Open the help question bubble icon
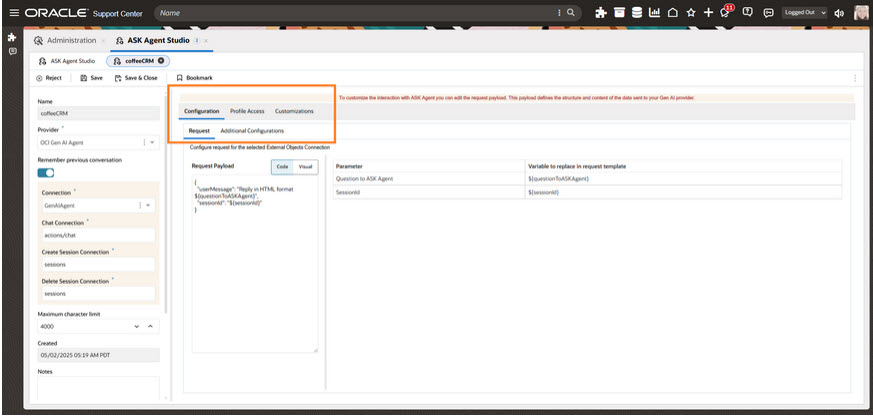Image resolution: width=873 pixels, height=416 pixels. (x=748, y=12)
